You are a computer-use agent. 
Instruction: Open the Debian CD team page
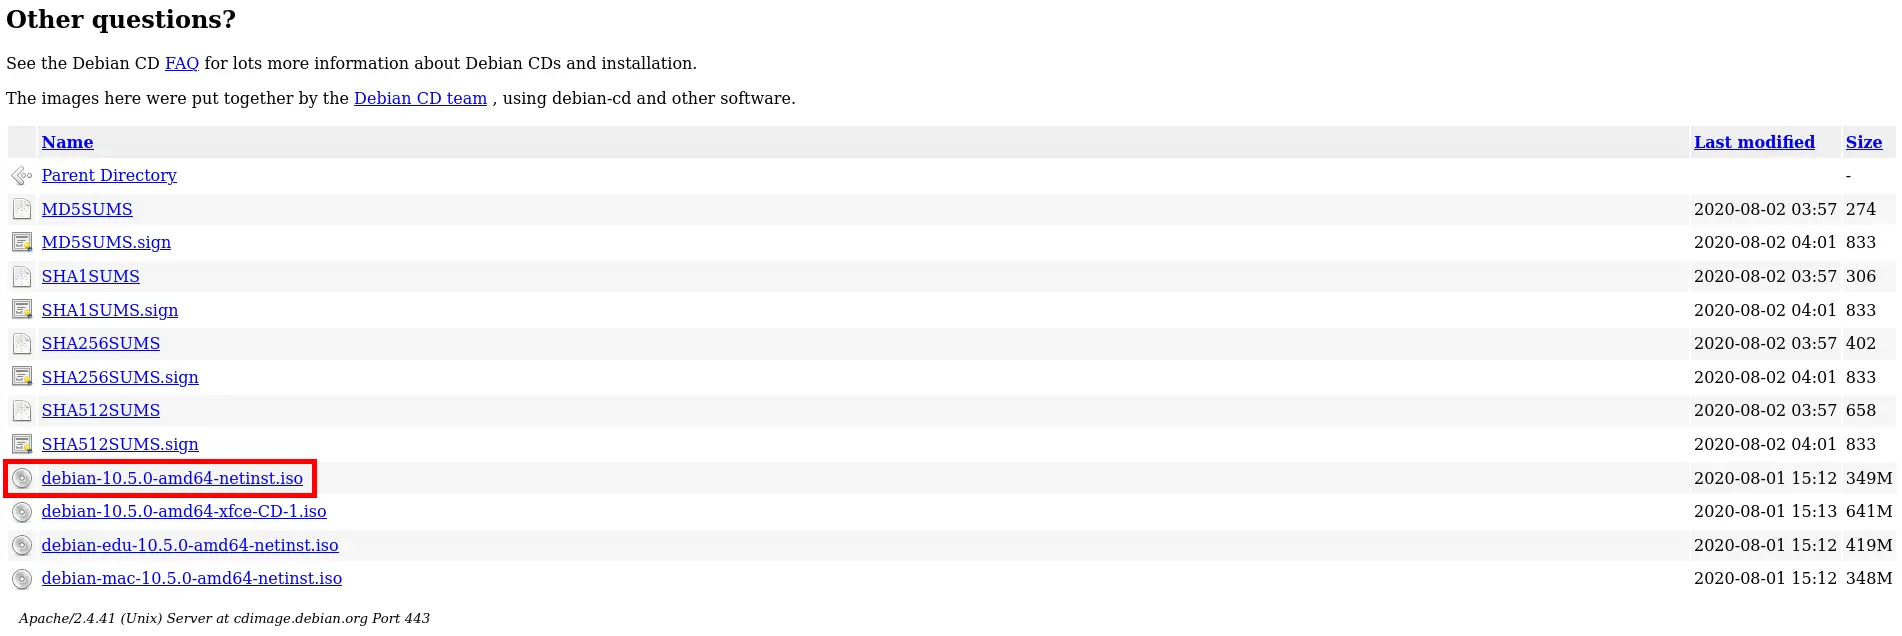point(420,98)
